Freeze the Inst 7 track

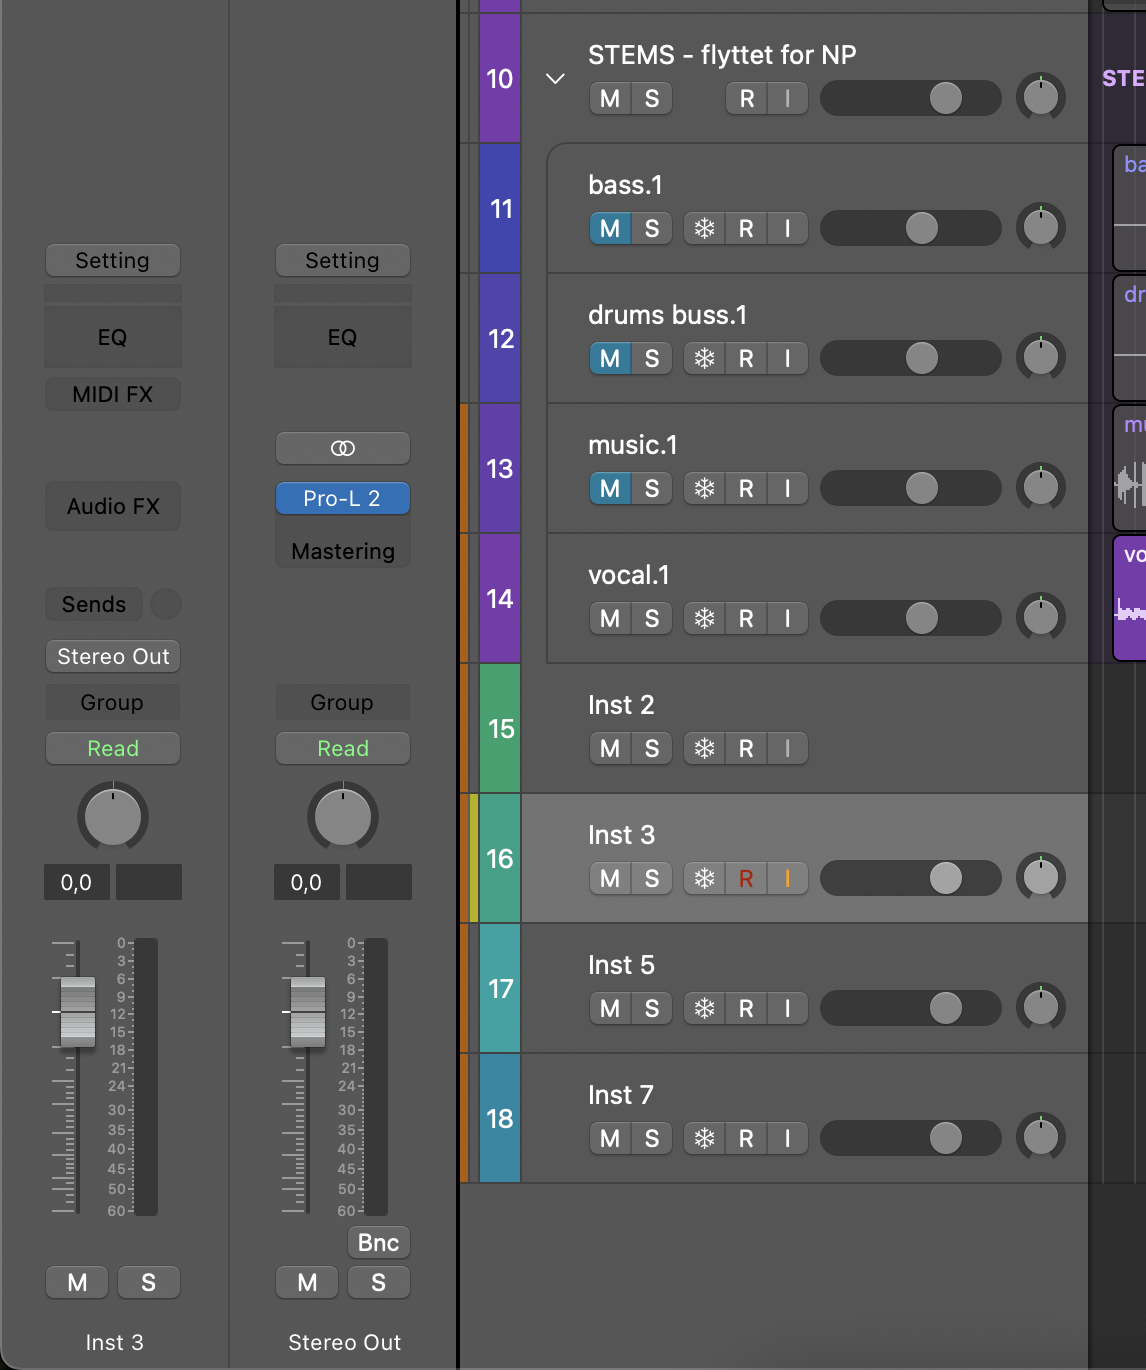point(704,1138)
